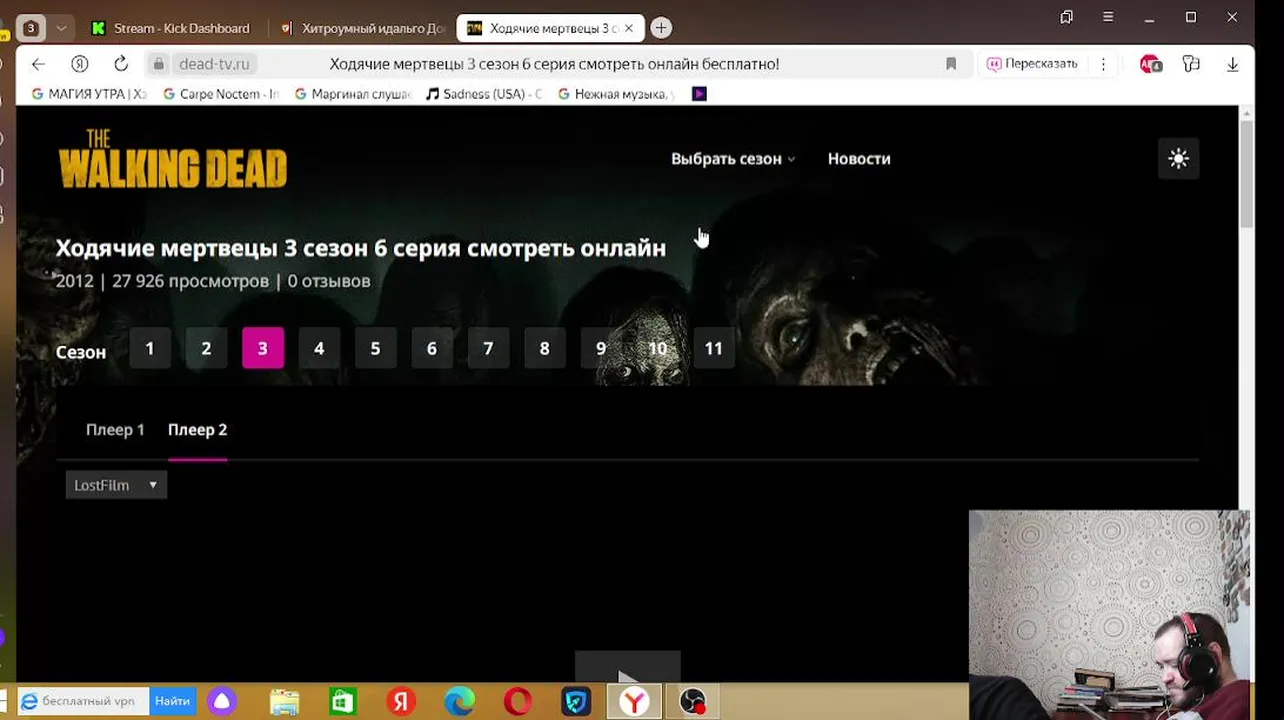Open the purple play icon bookmark

click(x=699, y=94)
